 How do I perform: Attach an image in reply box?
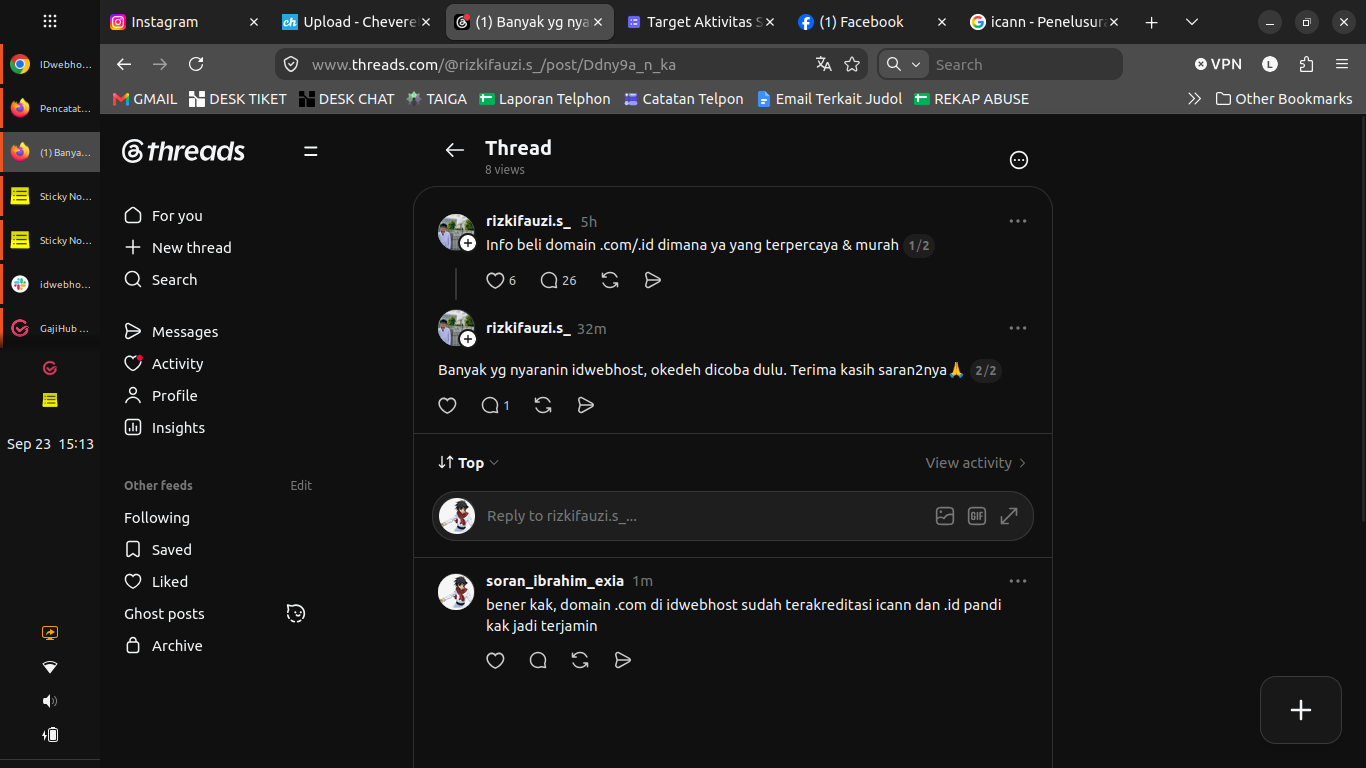pos(945,516)
